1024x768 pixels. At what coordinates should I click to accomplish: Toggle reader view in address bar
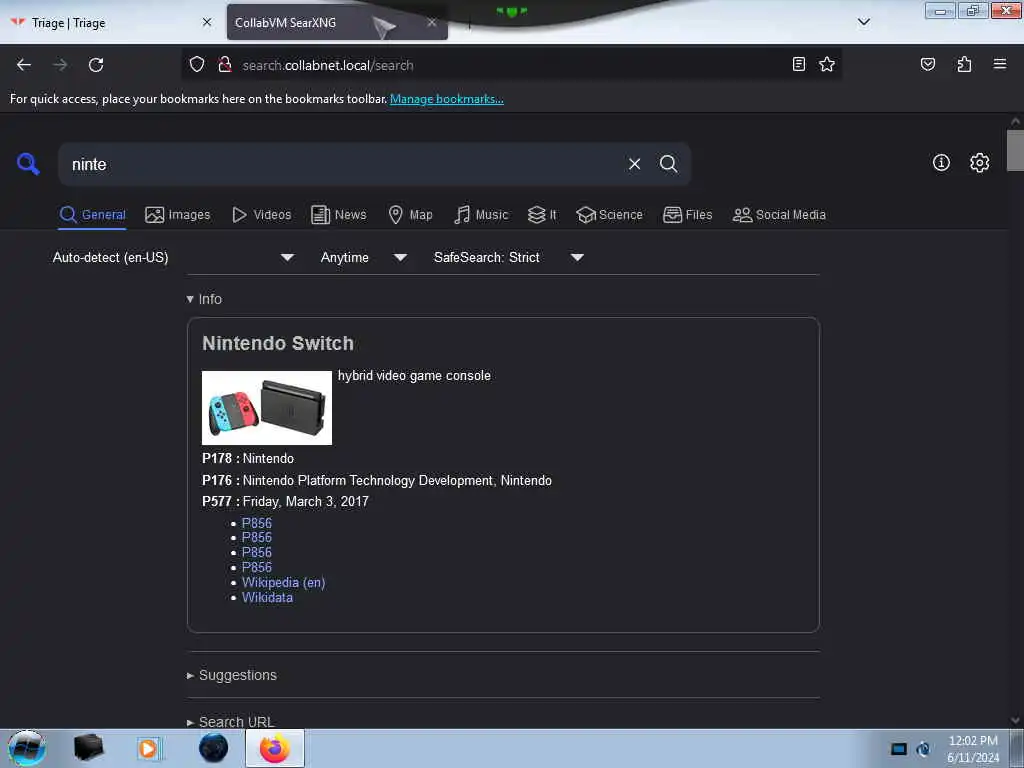(798, 65)
